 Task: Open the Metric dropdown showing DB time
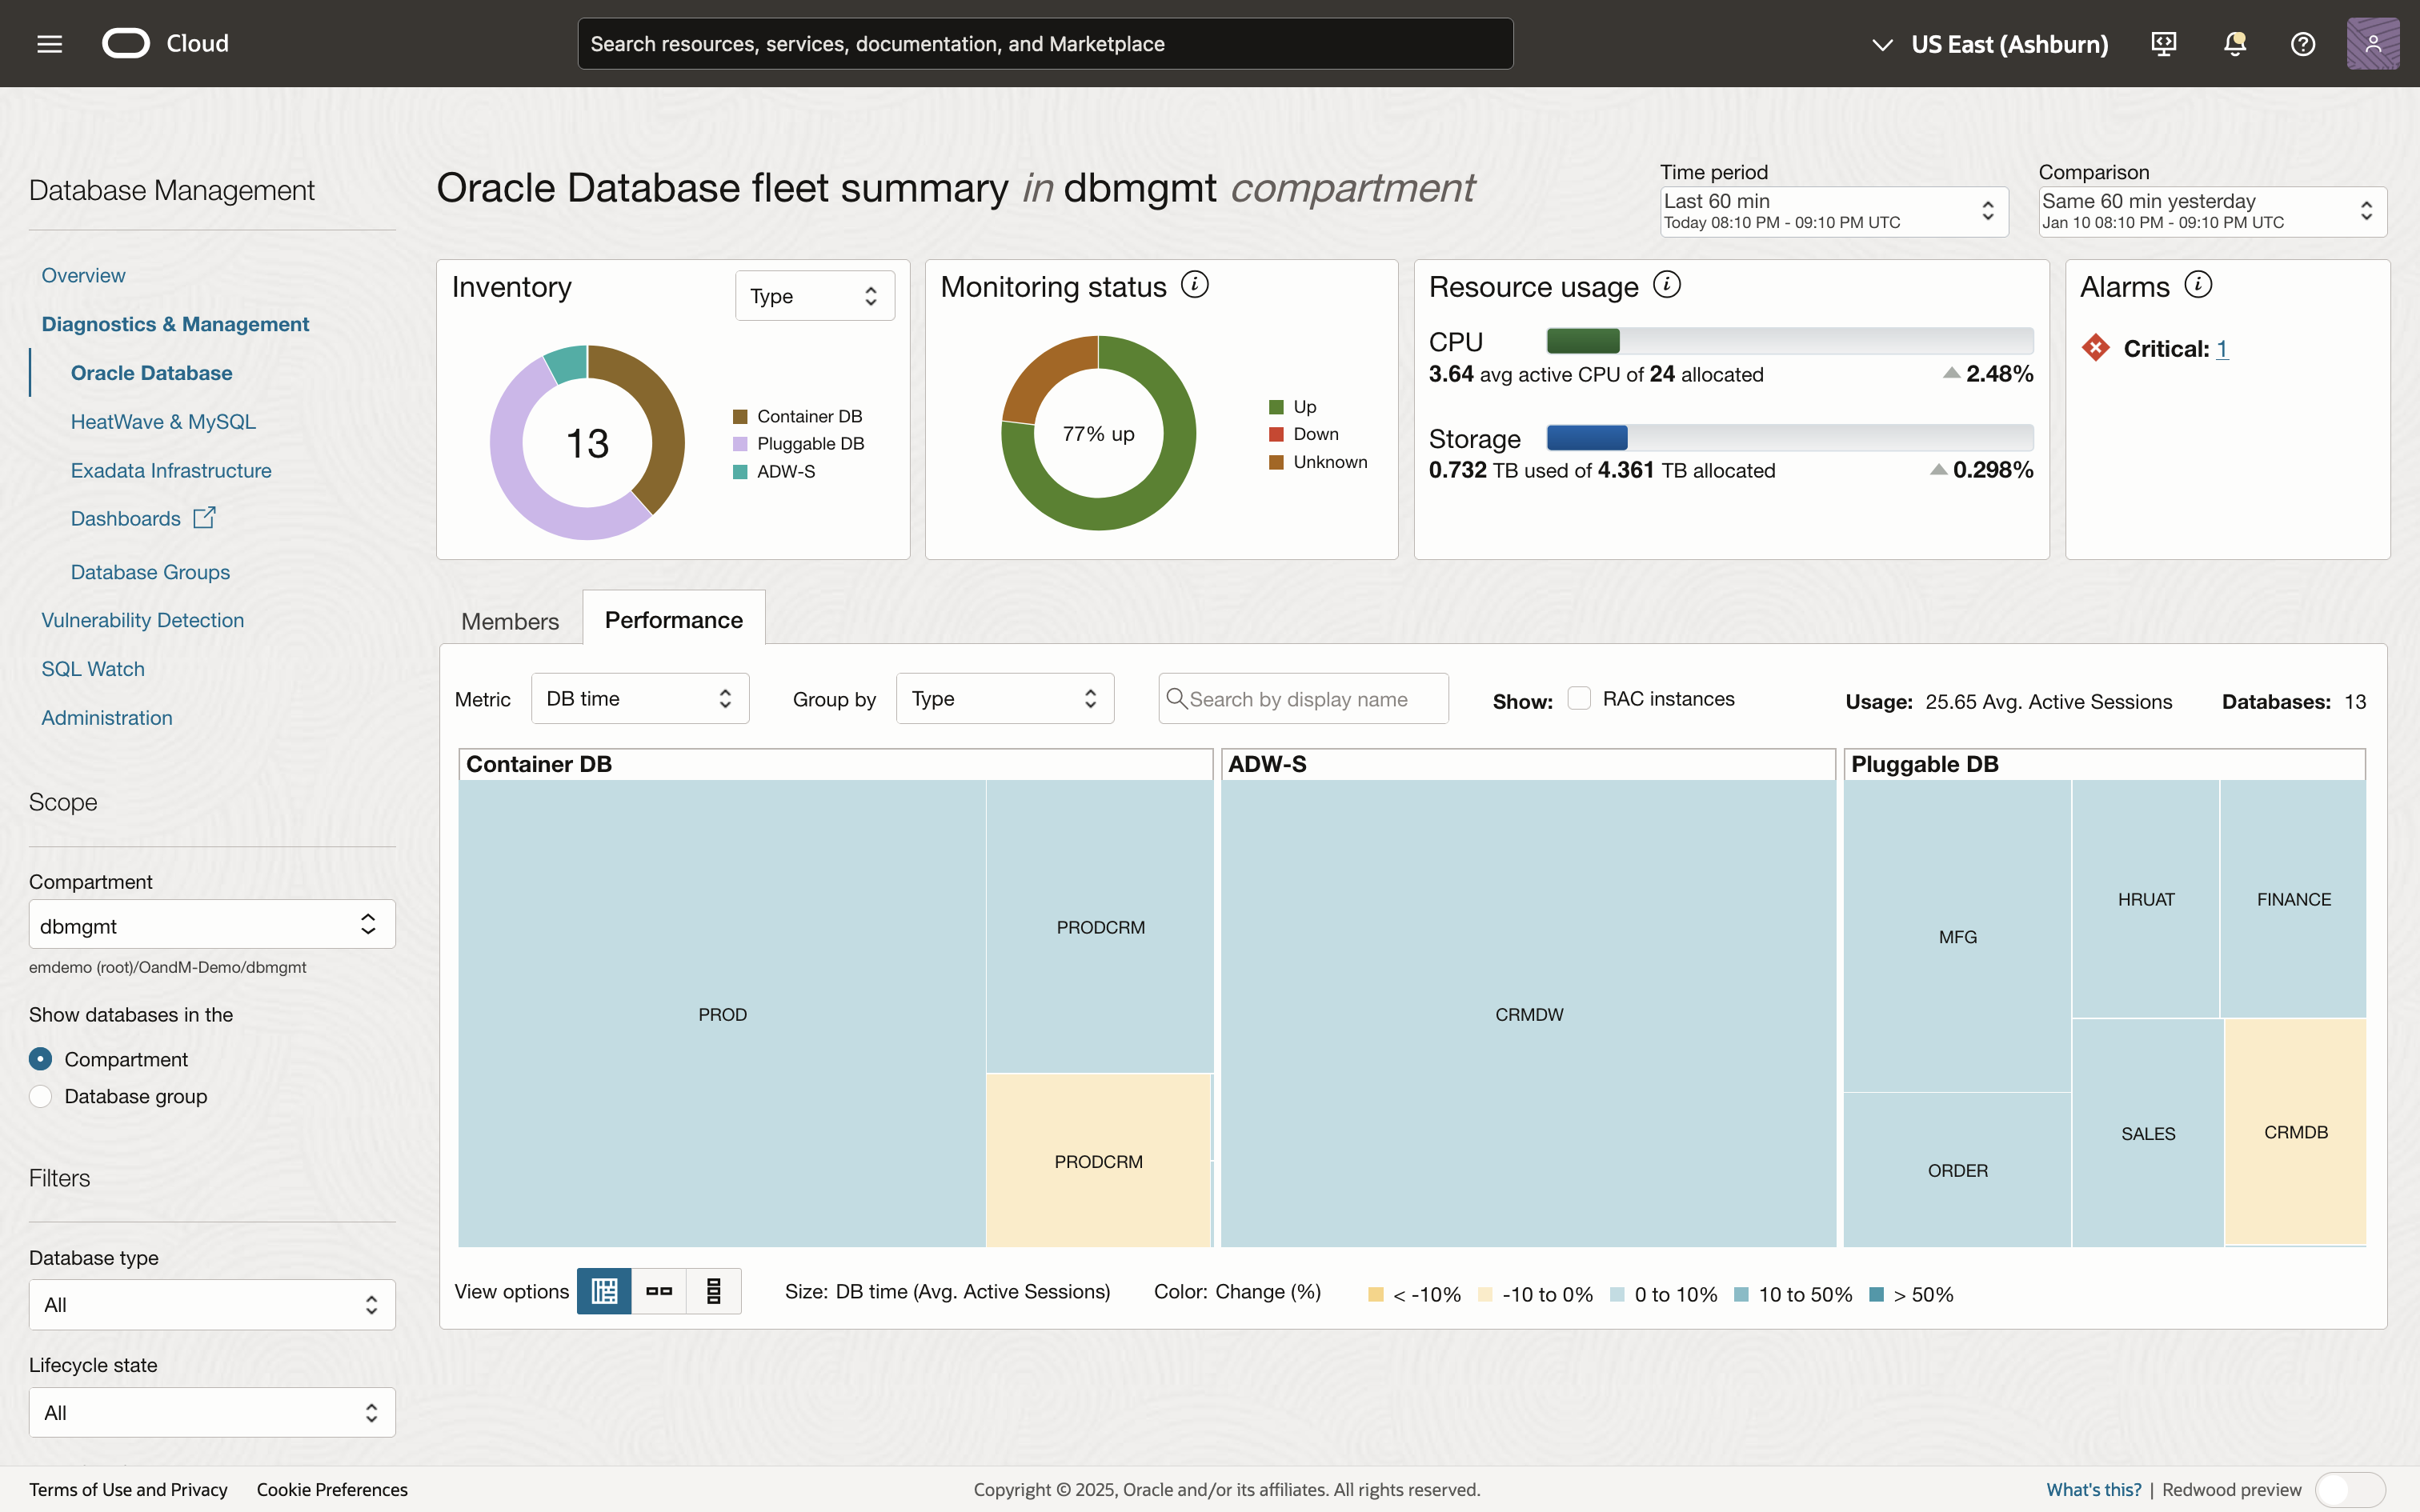[639, 698]
